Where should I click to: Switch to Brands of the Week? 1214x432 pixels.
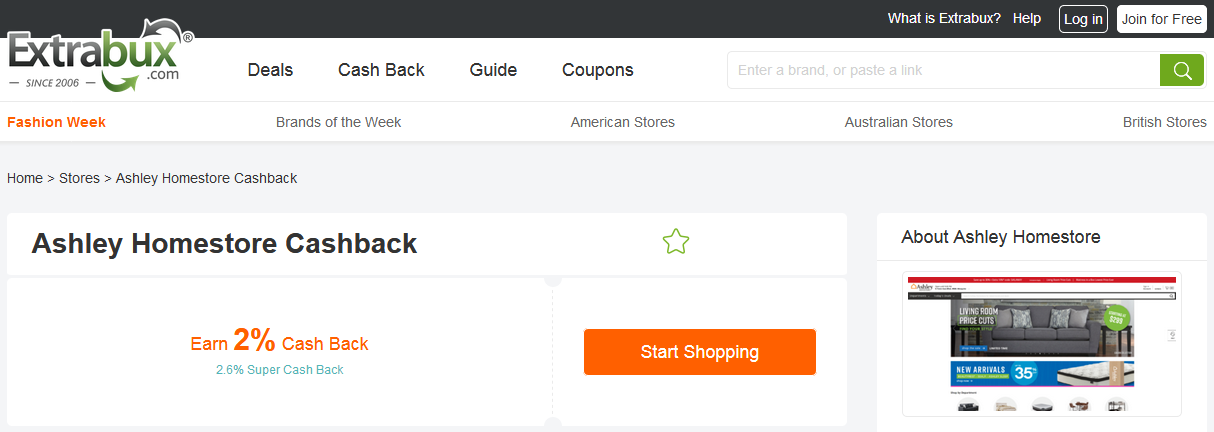click(338, 122)
